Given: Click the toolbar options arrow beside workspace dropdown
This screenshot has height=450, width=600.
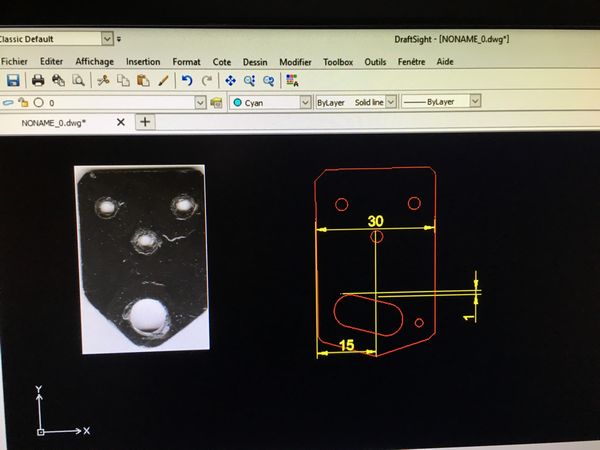Looking at the screenshot, I should point(119,39).
